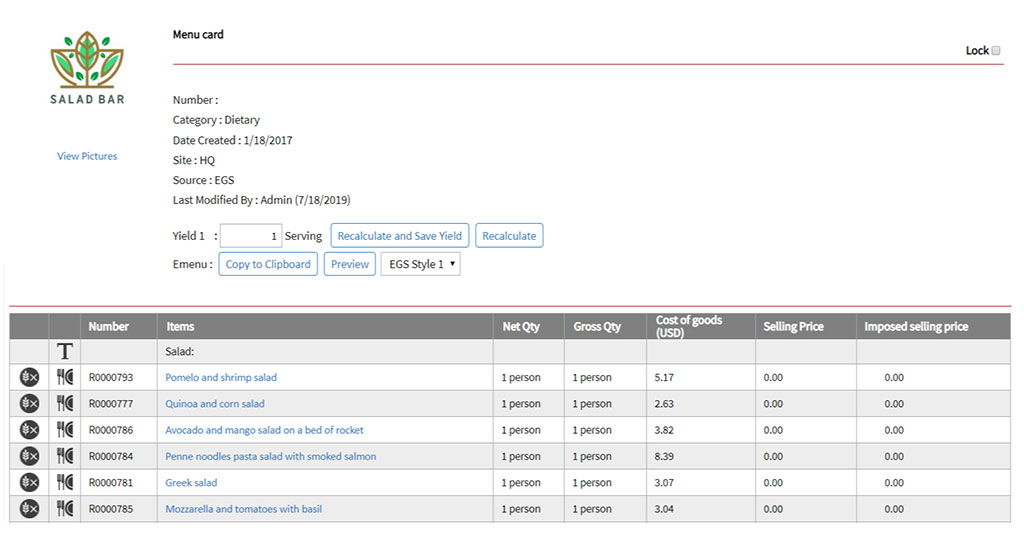1024x544 pixels.
Task: Open the Pomelo and shrimp salad recipe link
Action: 221,378
